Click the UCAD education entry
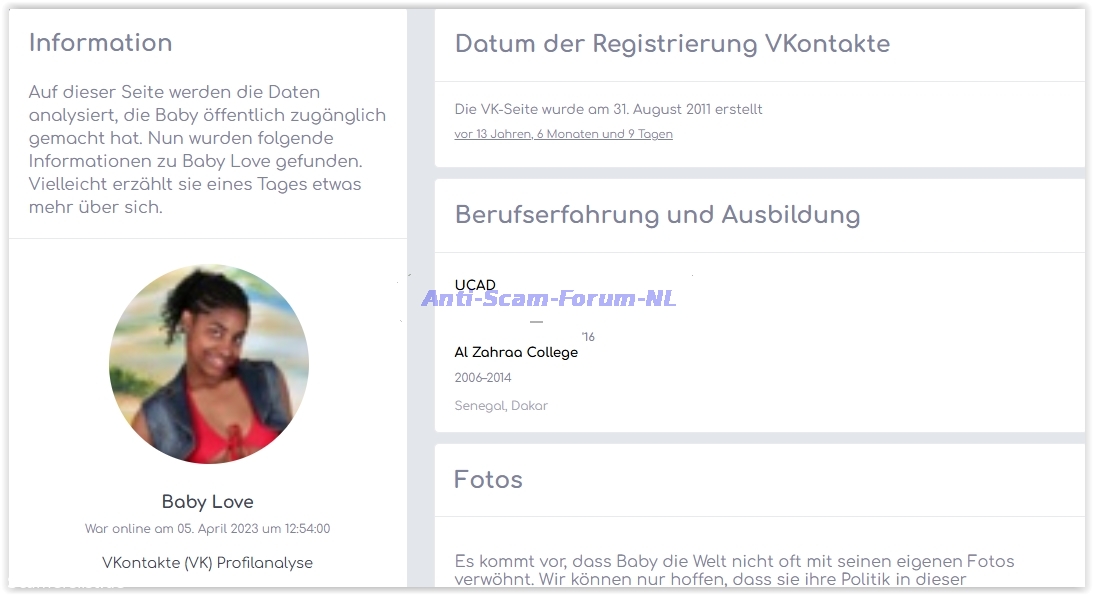The image size is (1093, 595). [475, 285]
